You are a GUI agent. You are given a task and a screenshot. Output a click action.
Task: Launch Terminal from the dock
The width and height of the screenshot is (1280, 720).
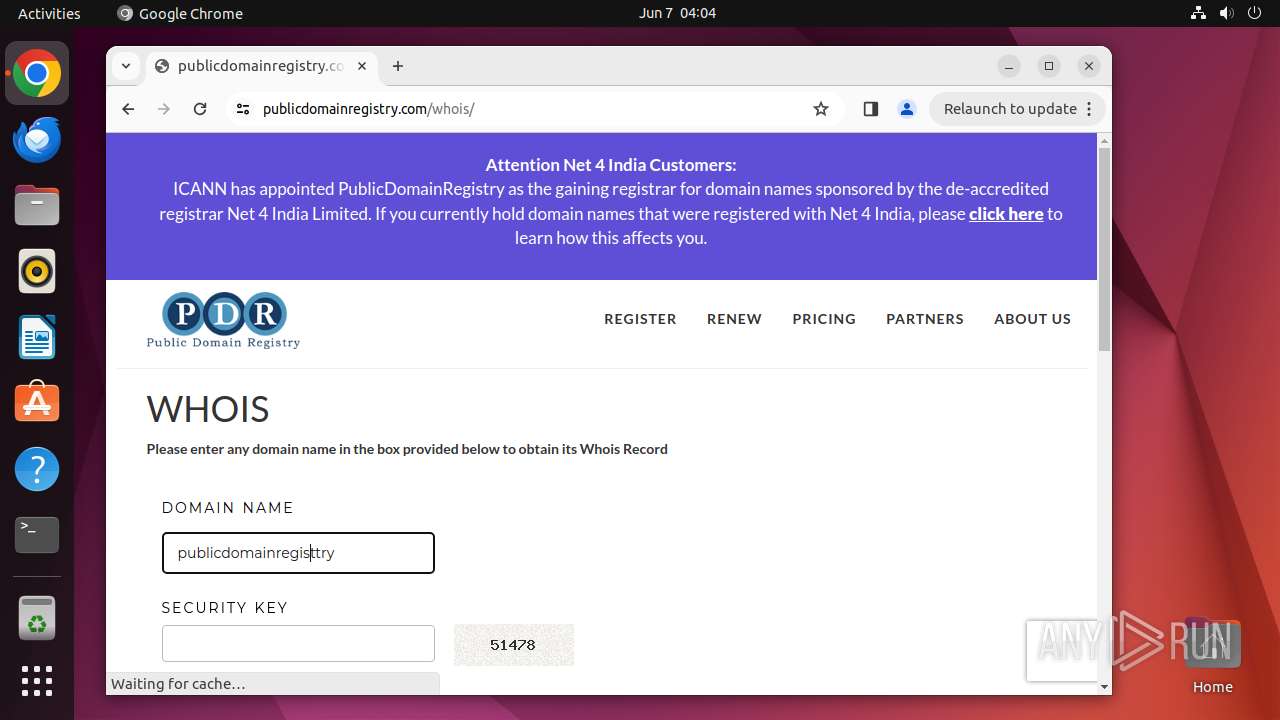pyautogui.click(x=37, y=535)
